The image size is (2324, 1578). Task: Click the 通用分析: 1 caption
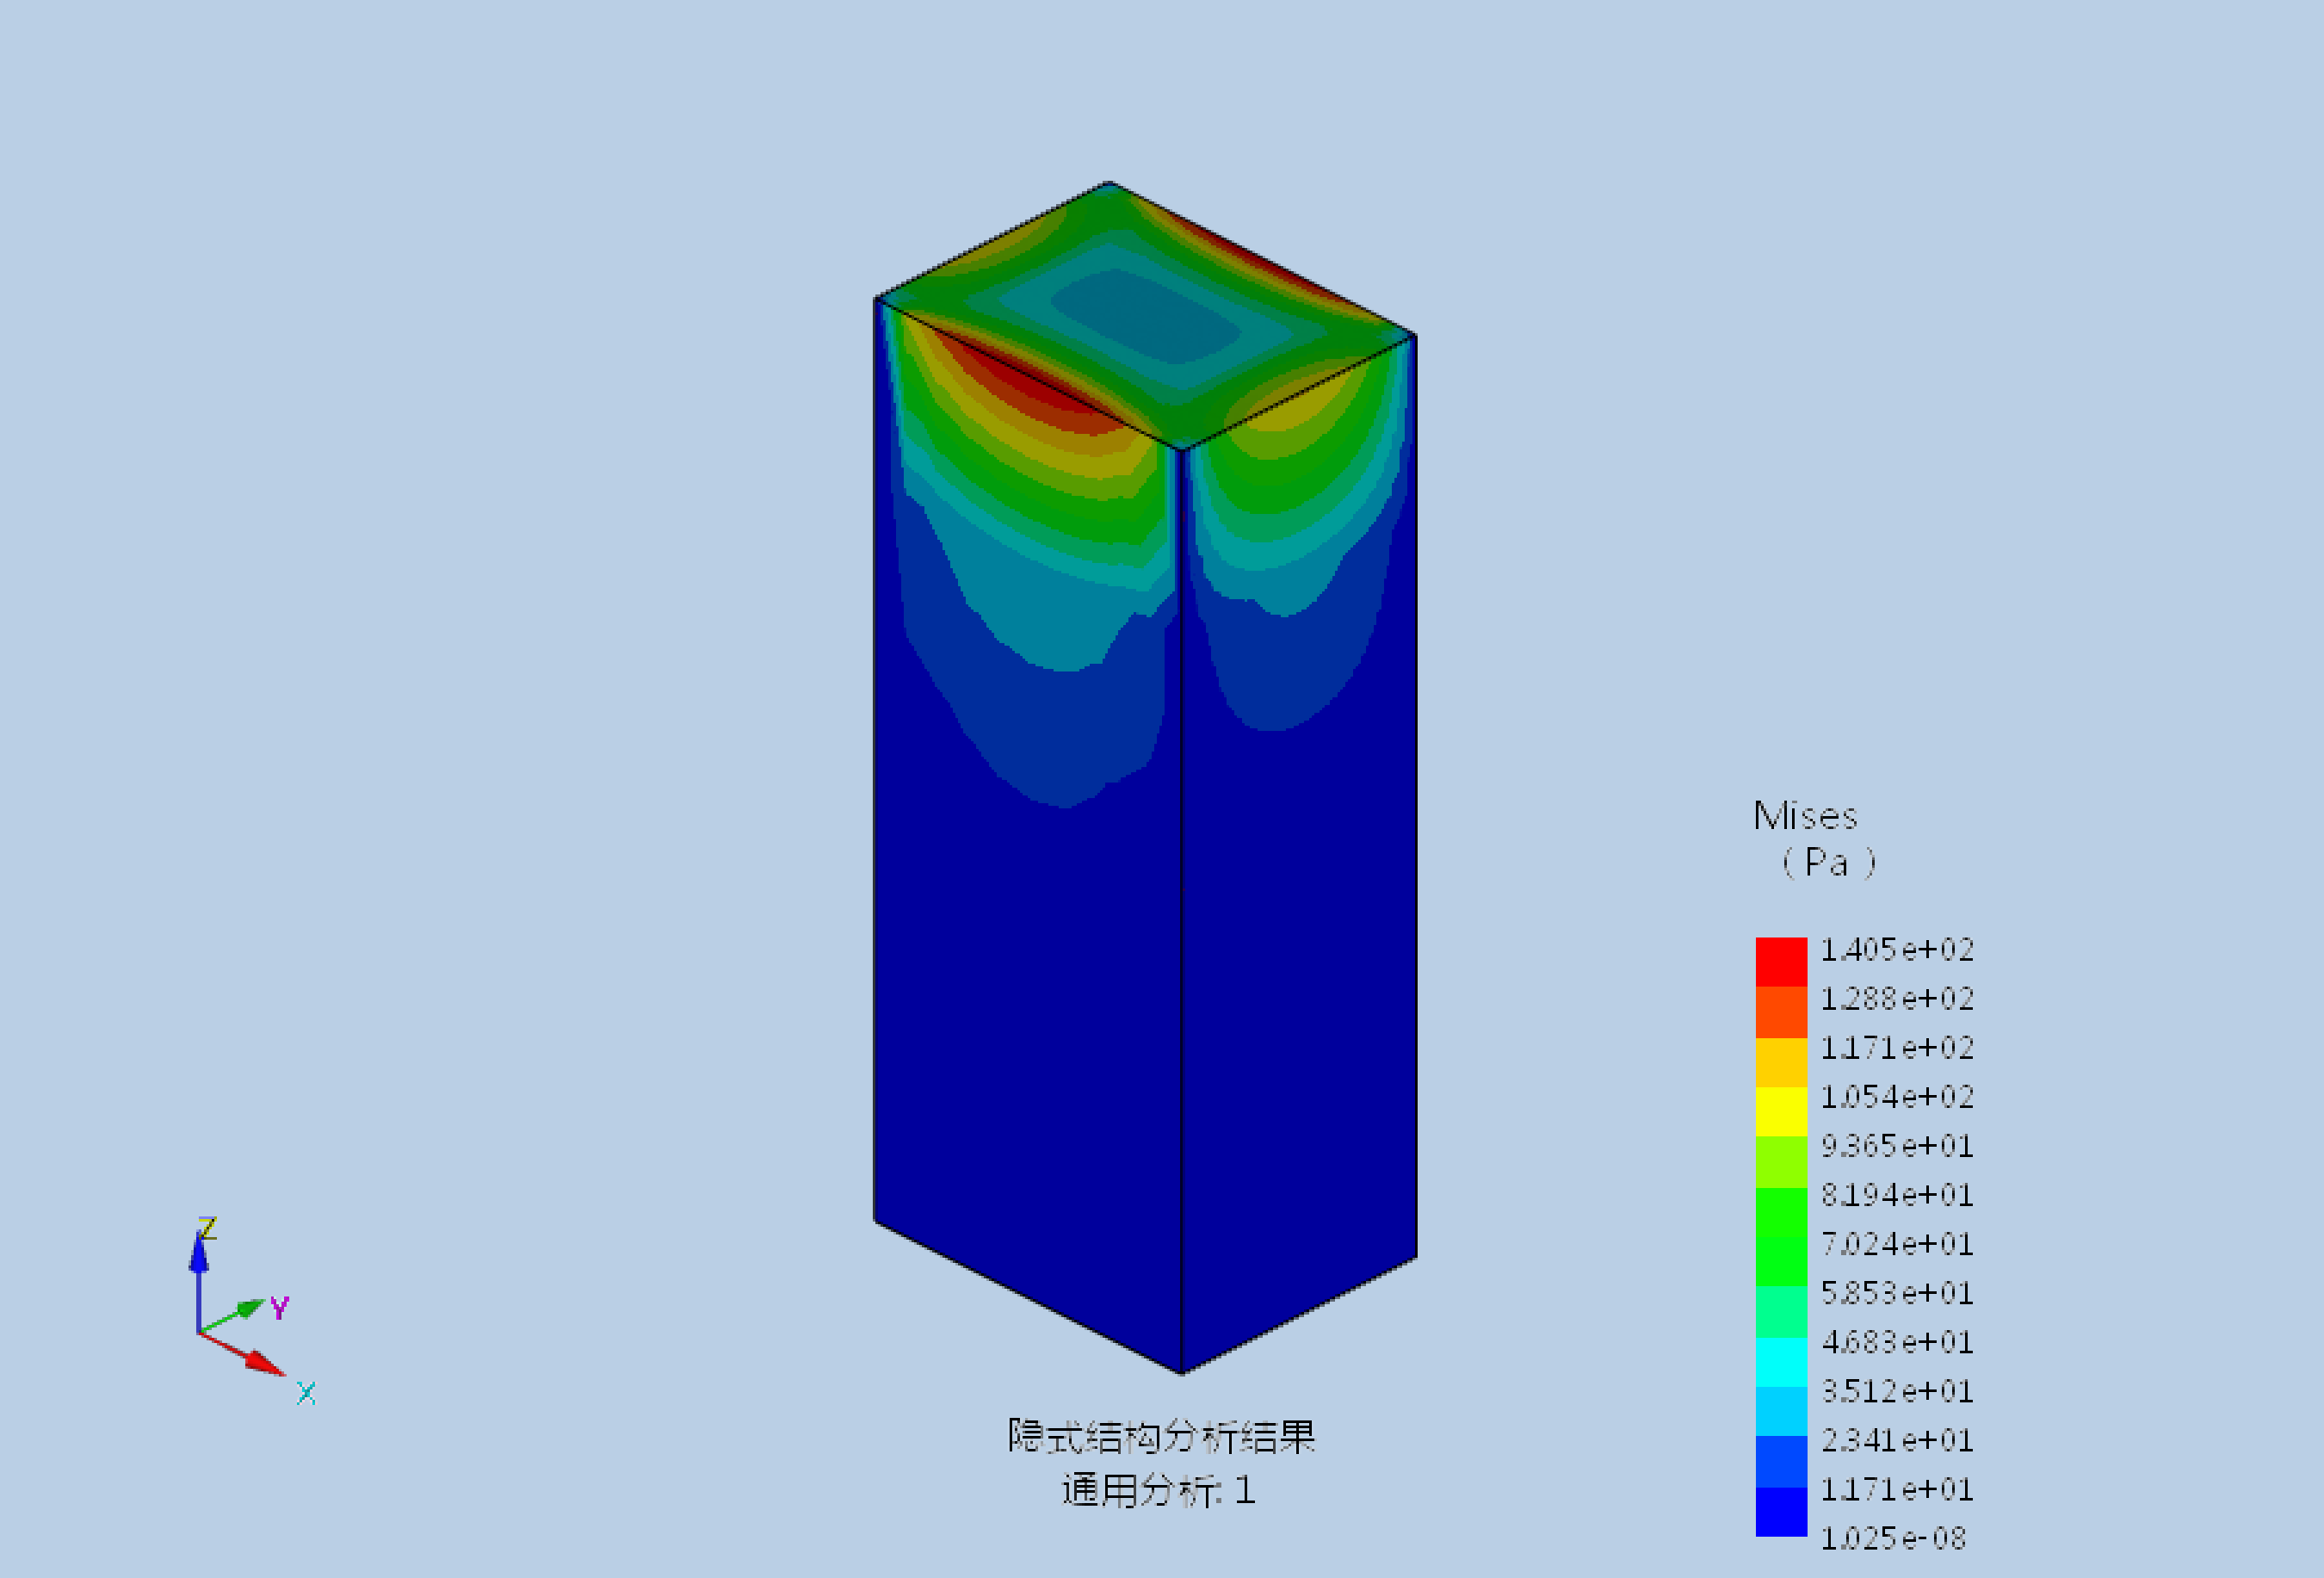click(1158, 1490)
